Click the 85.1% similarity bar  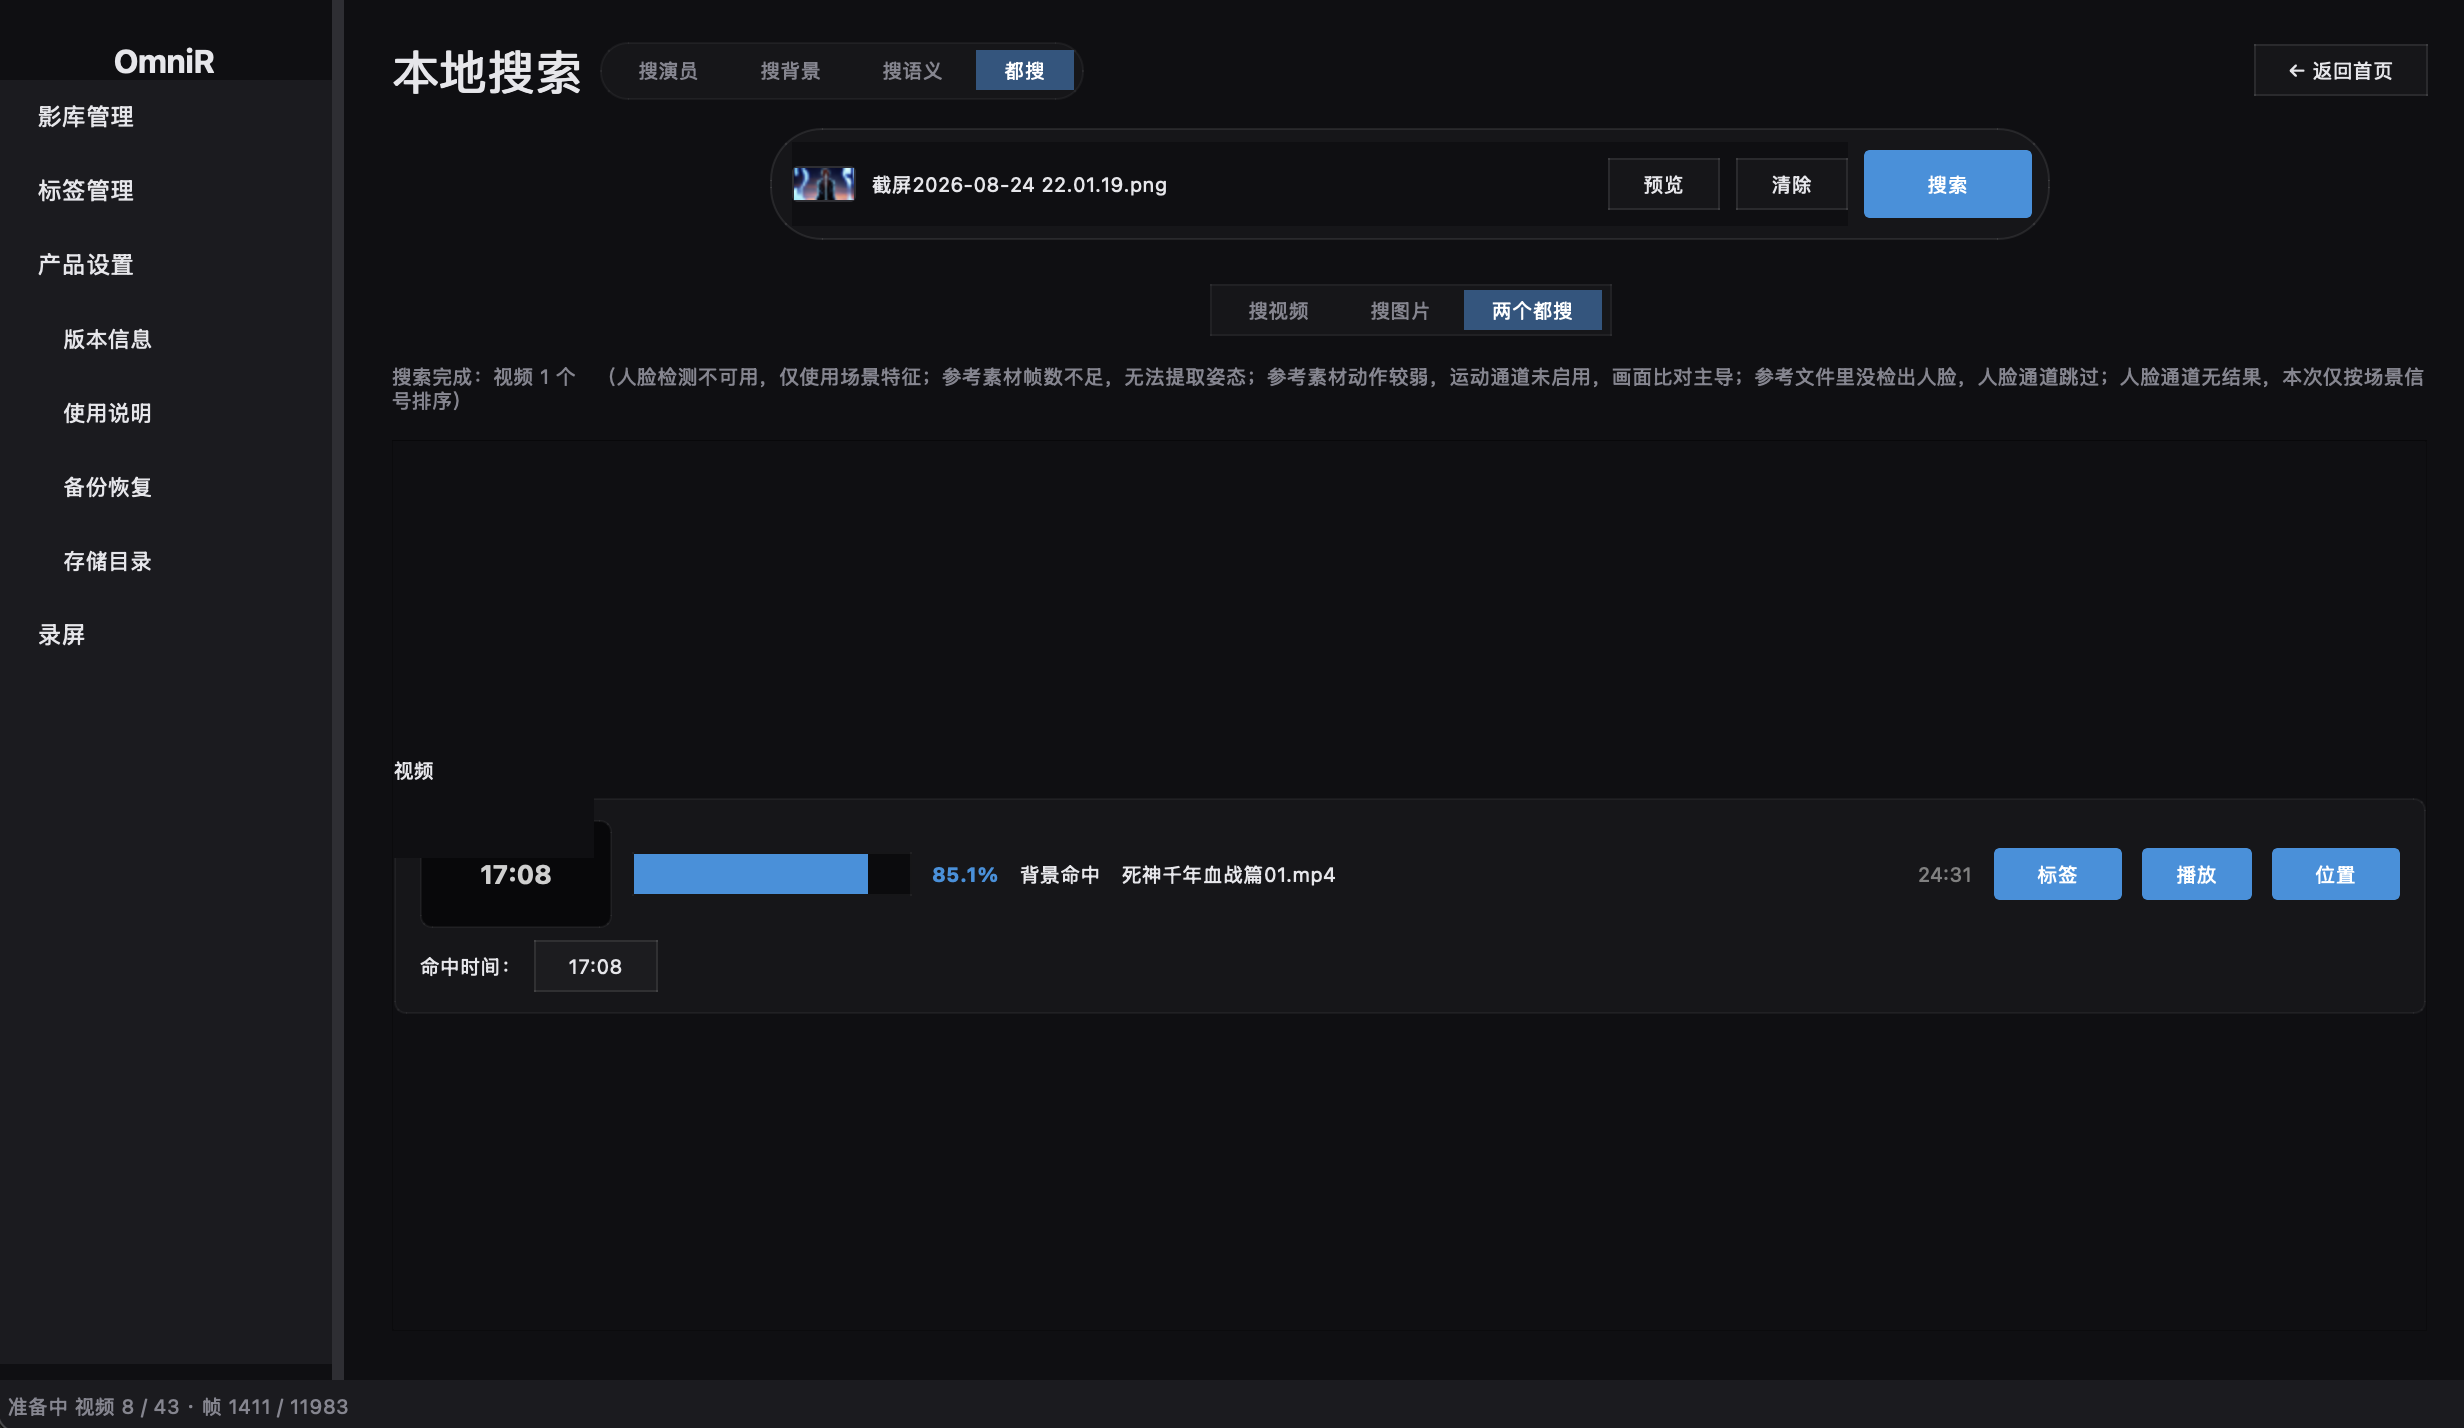pos(772,874)
